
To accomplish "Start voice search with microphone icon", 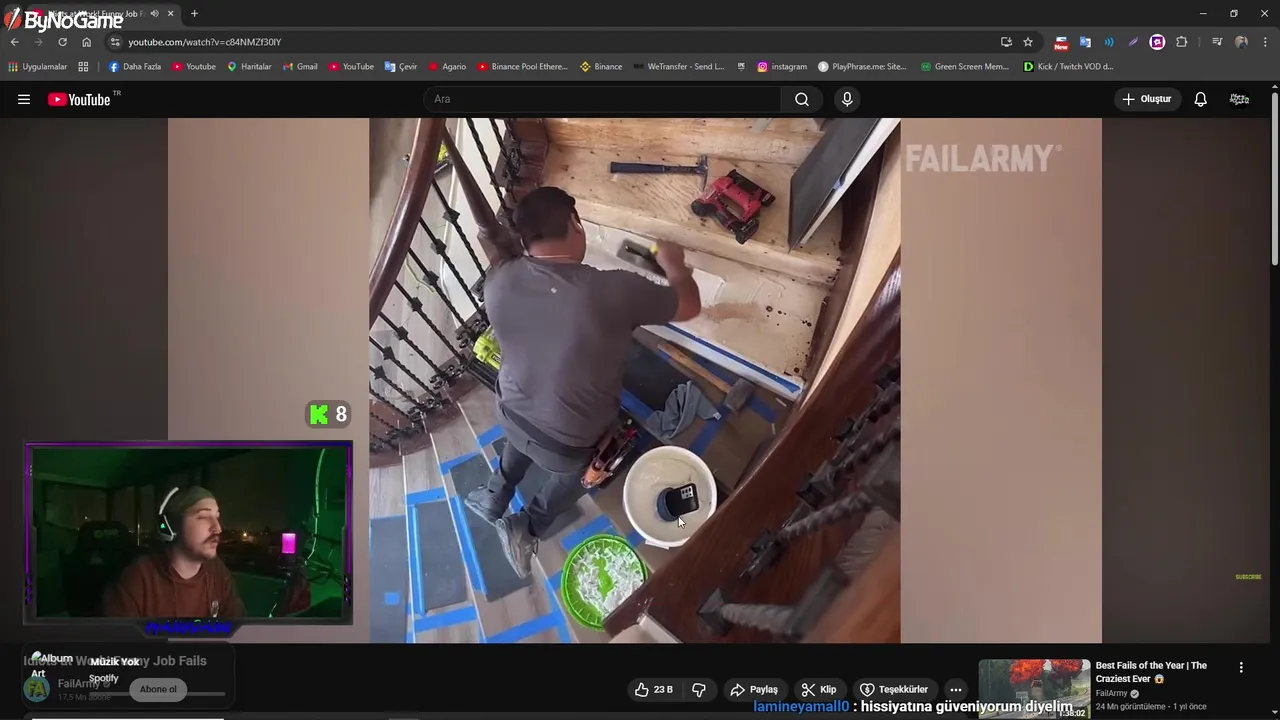I will 847,99.
